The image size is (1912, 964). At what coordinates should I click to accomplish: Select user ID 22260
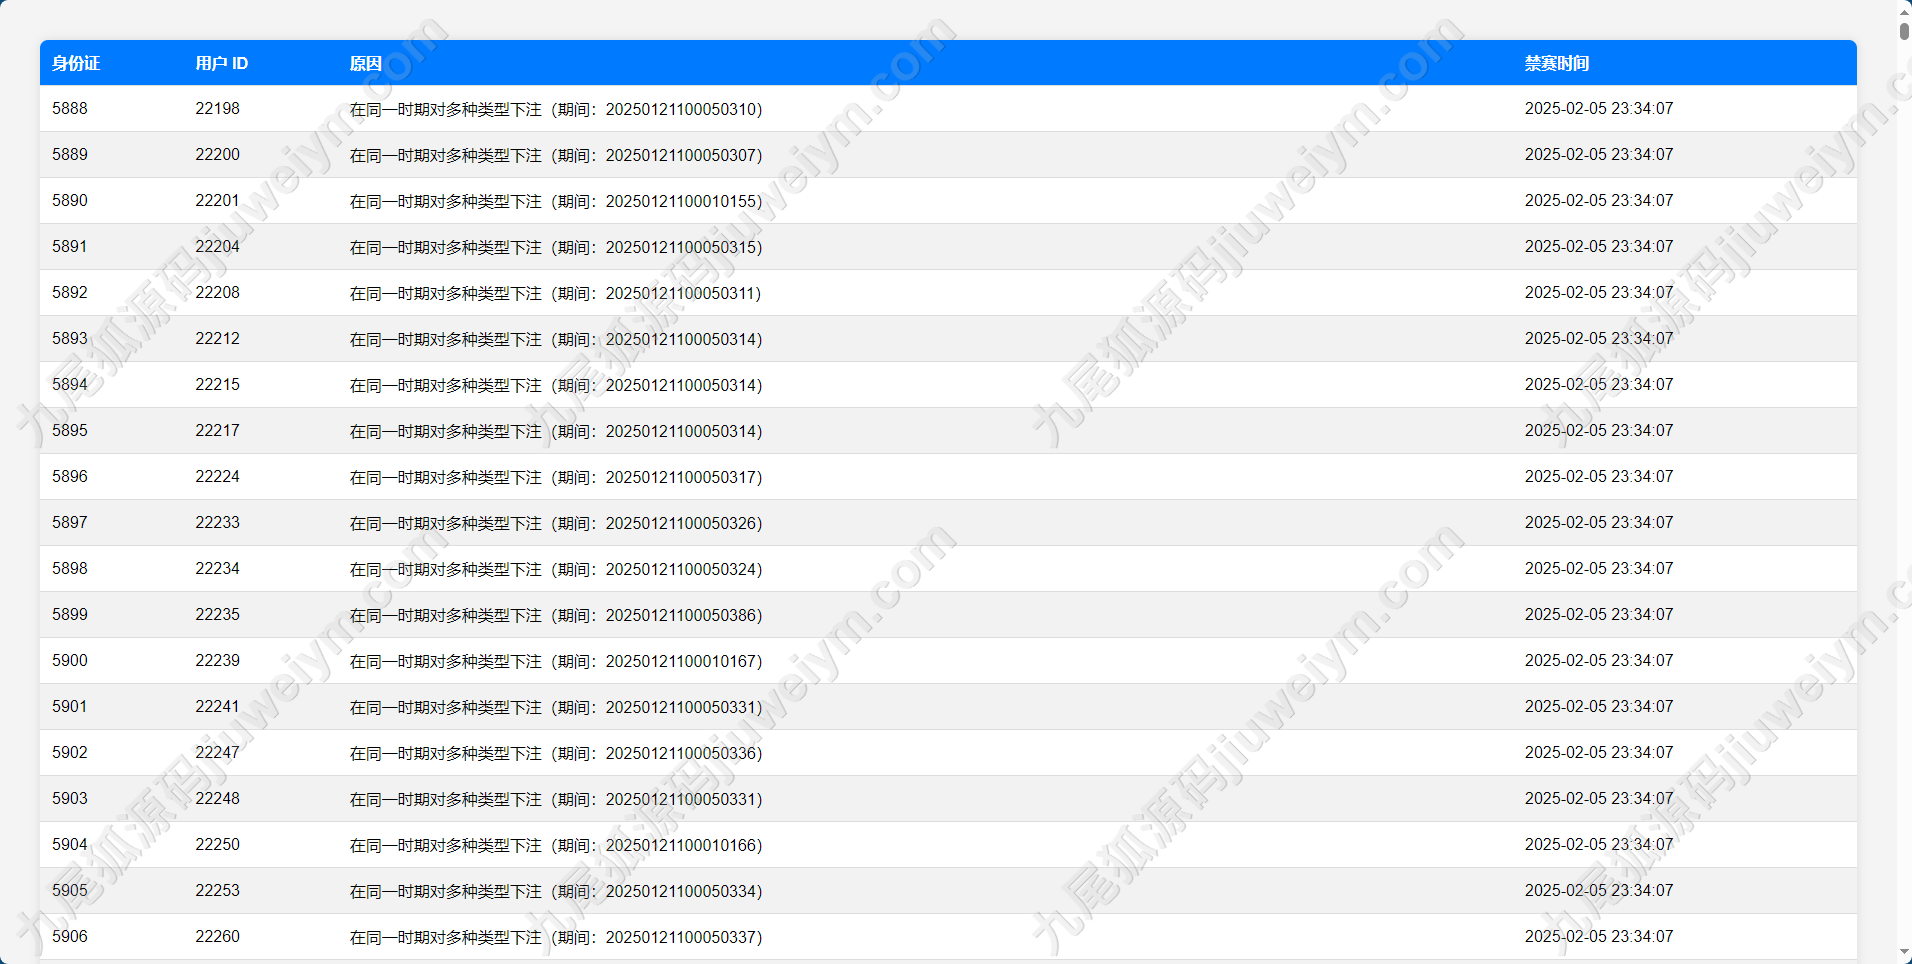(217, 936)
